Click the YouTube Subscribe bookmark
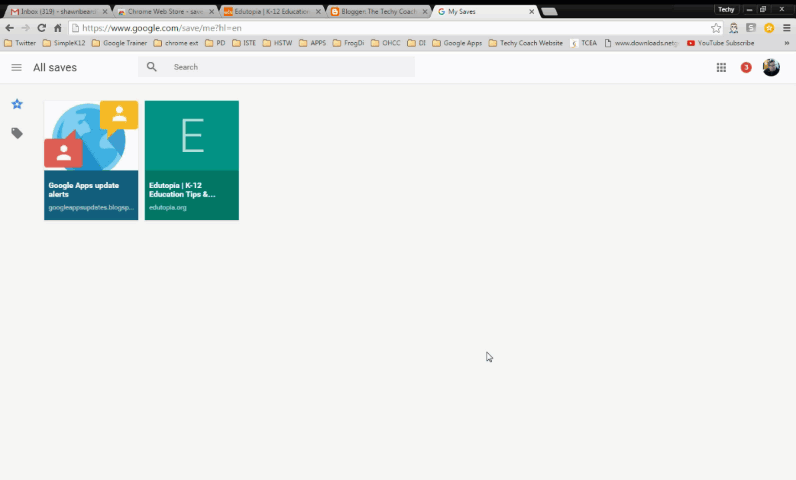This screenshot has width=796, height=480. (x=720, y=43)
